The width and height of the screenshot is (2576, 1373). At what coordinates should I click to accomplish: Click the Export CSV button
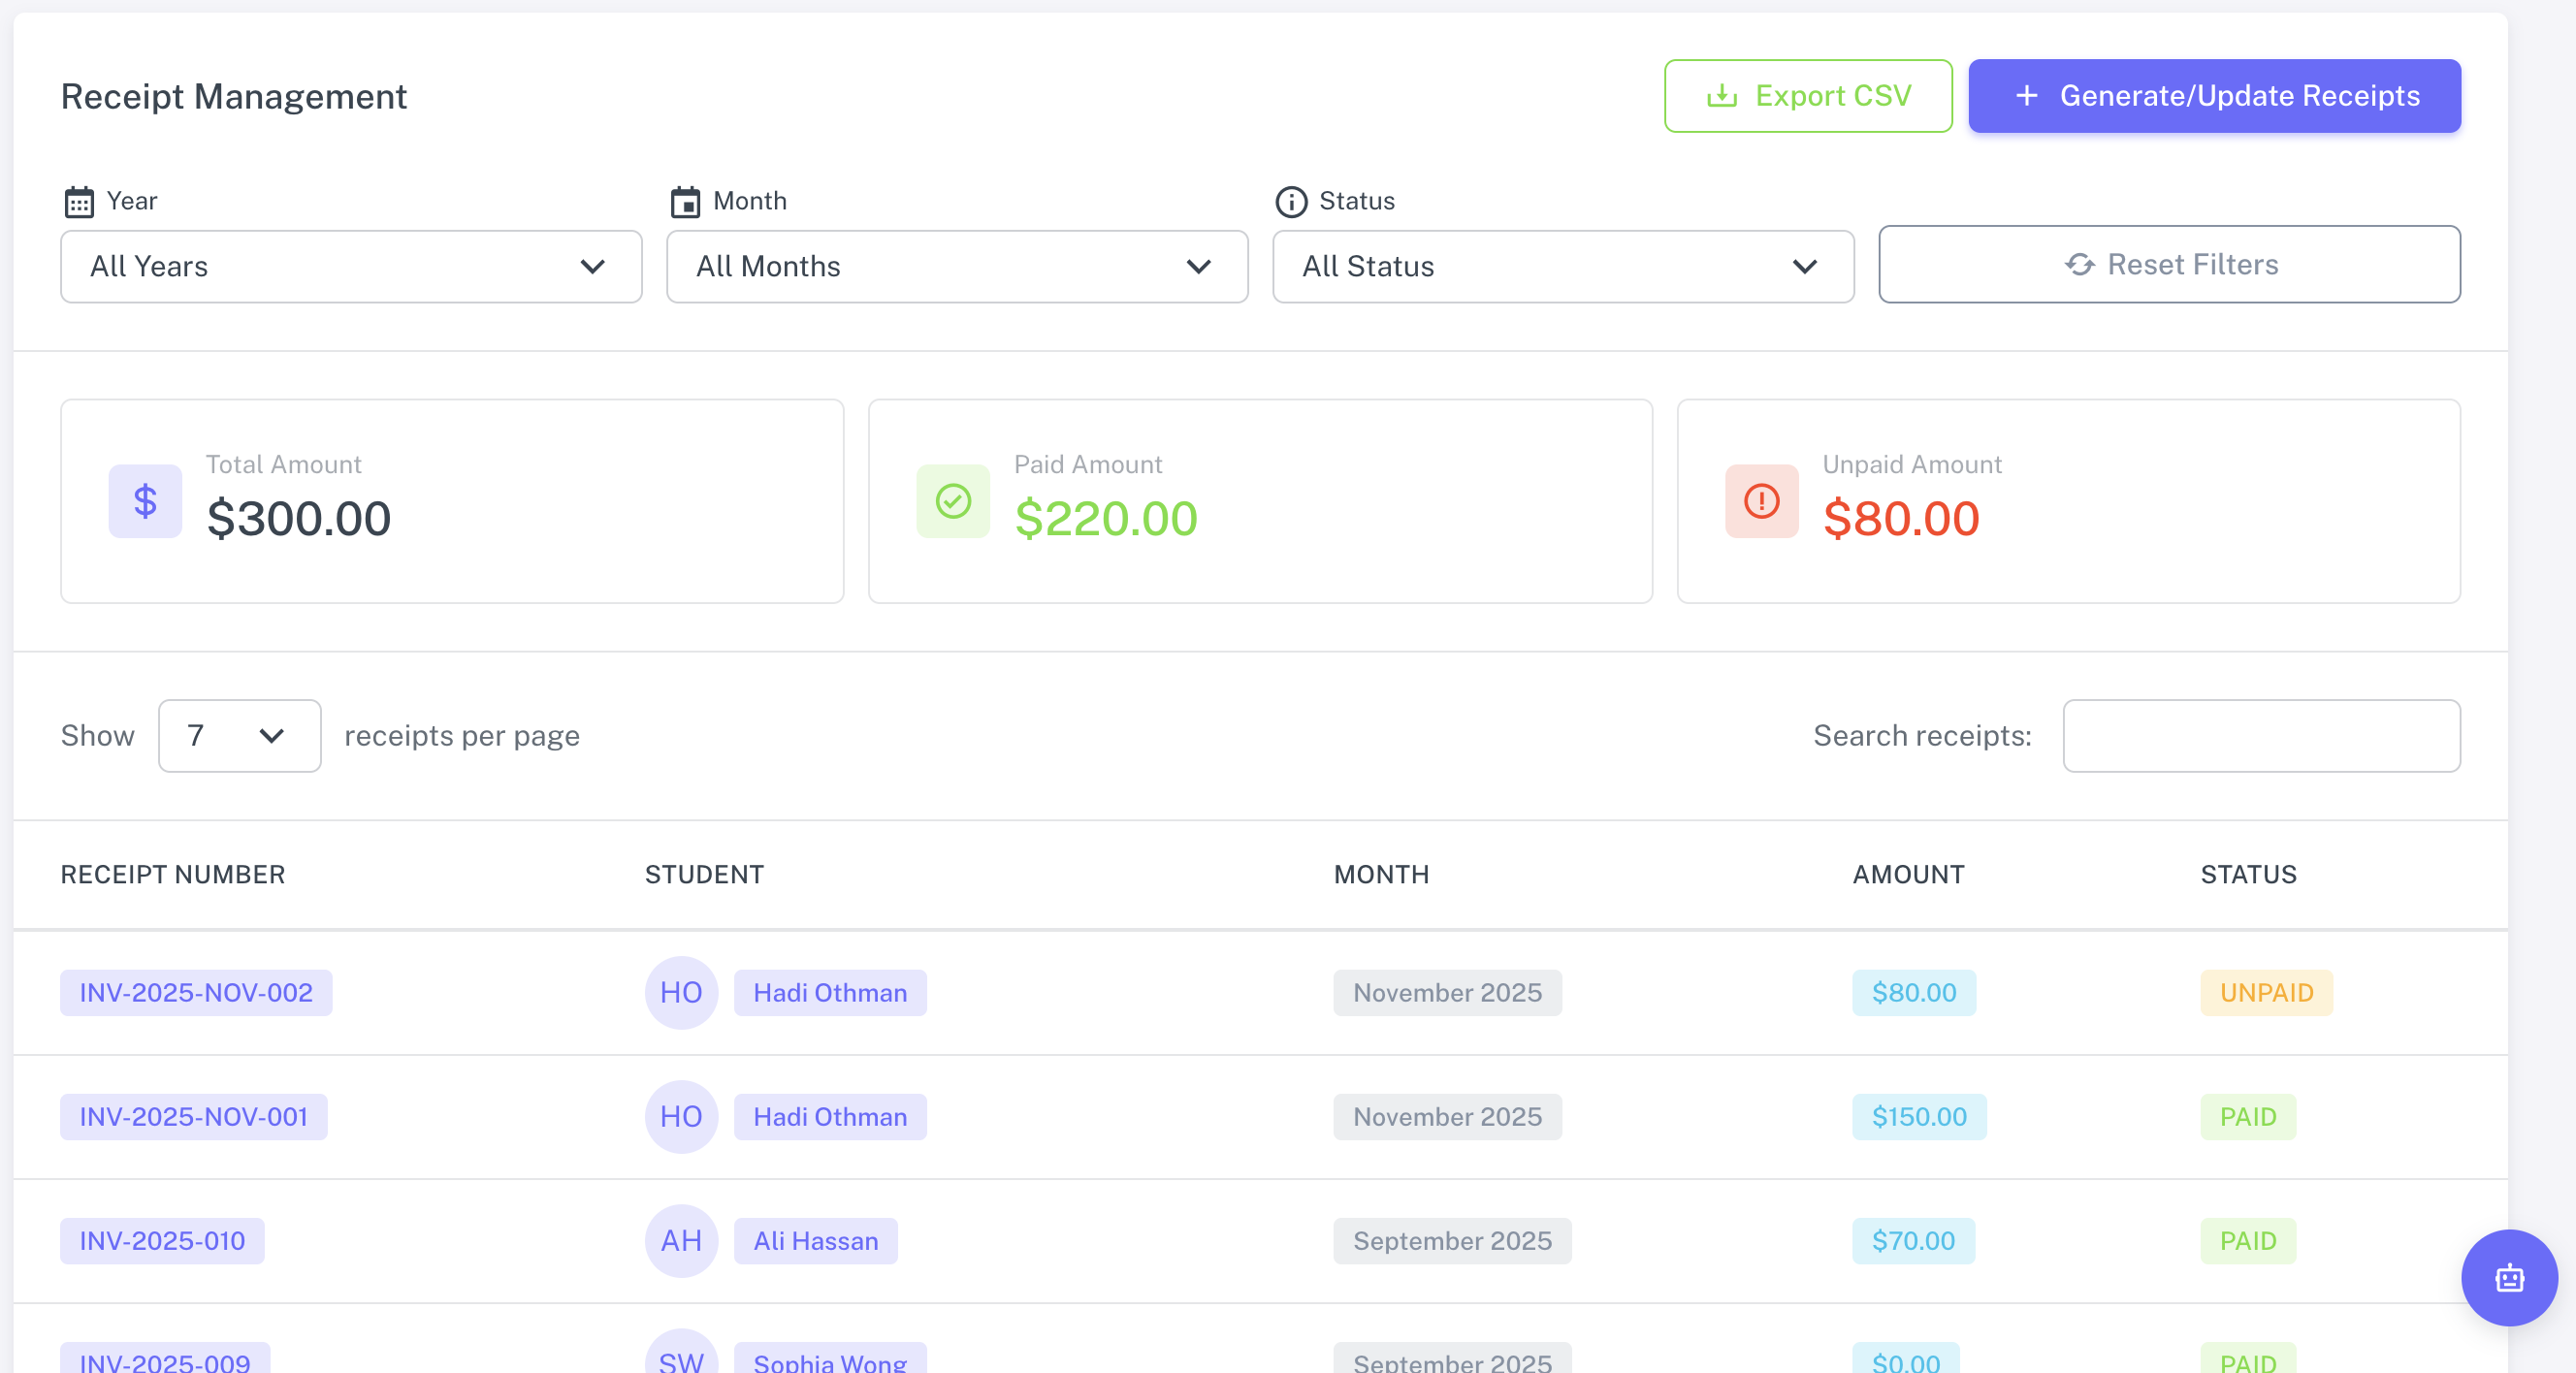coord(1808,96)
